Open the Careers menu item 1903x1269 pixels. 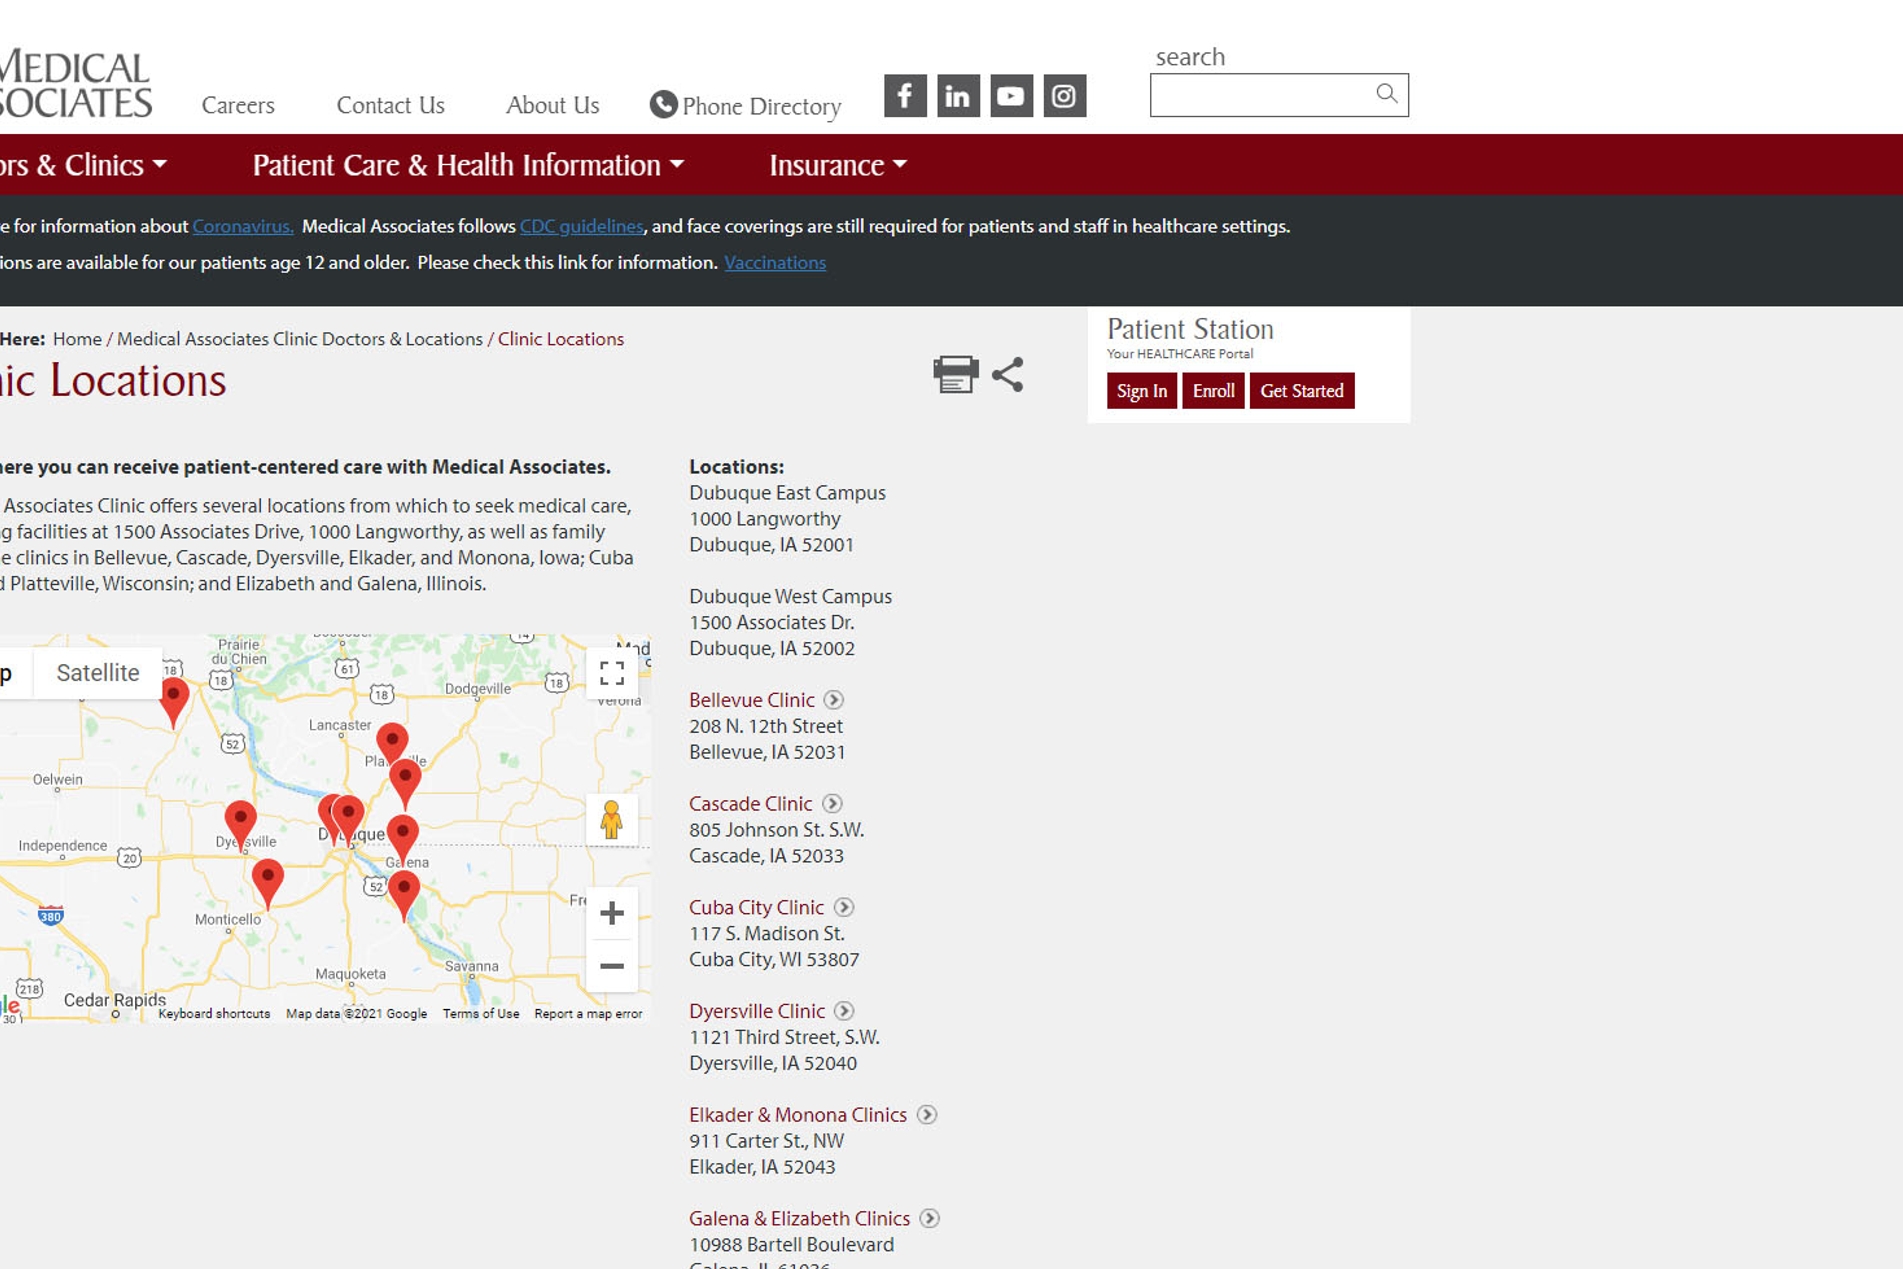pyautogui.click(x=238, y=105)
